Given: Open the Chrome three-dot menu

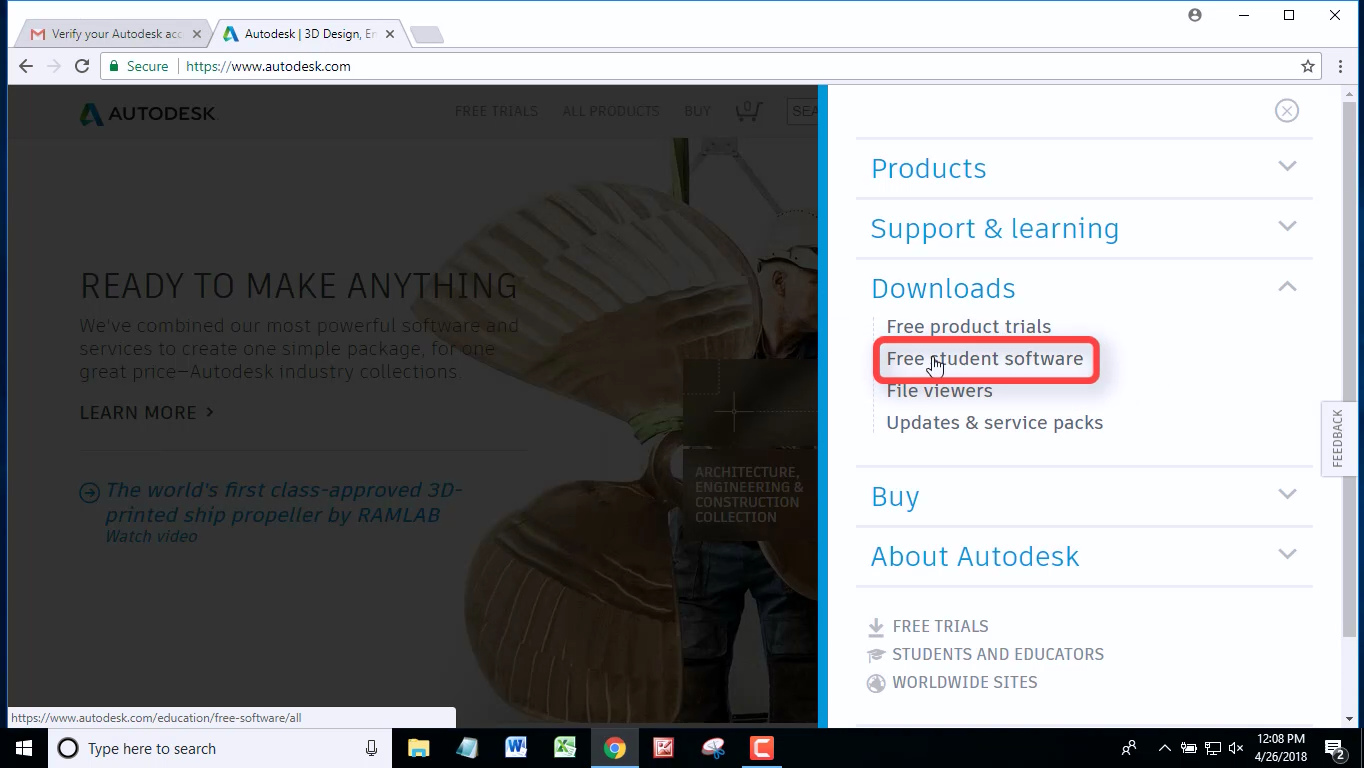Looking at the screenshot, I should 1341,66.
